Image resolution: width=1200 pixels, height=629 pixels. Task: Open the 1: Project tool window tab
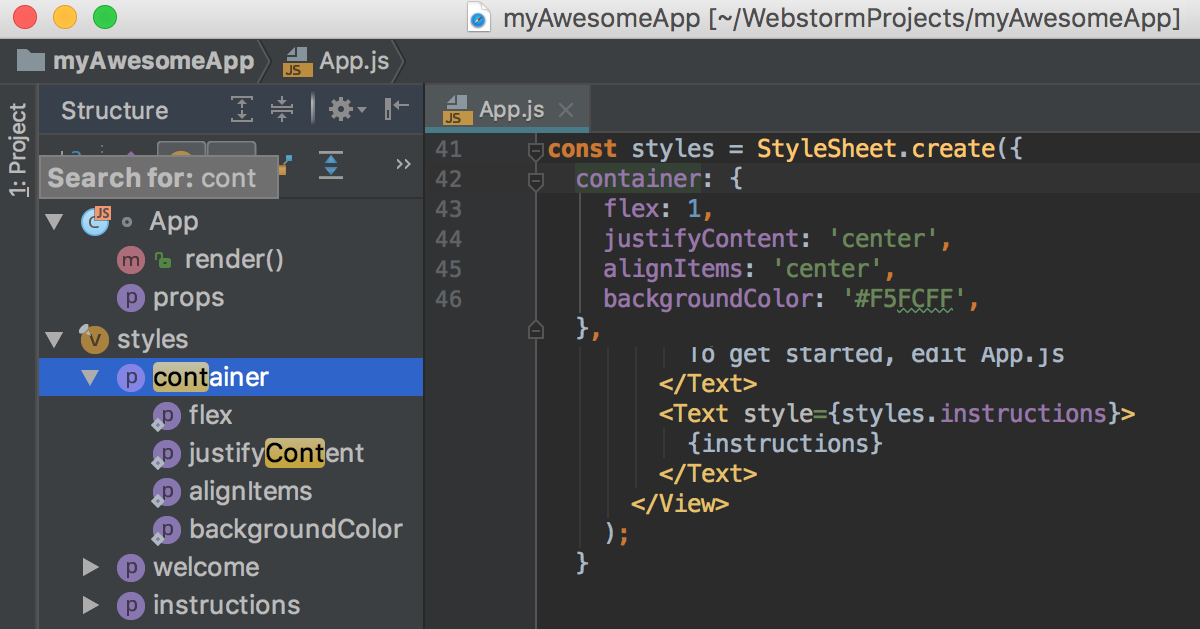18,150
